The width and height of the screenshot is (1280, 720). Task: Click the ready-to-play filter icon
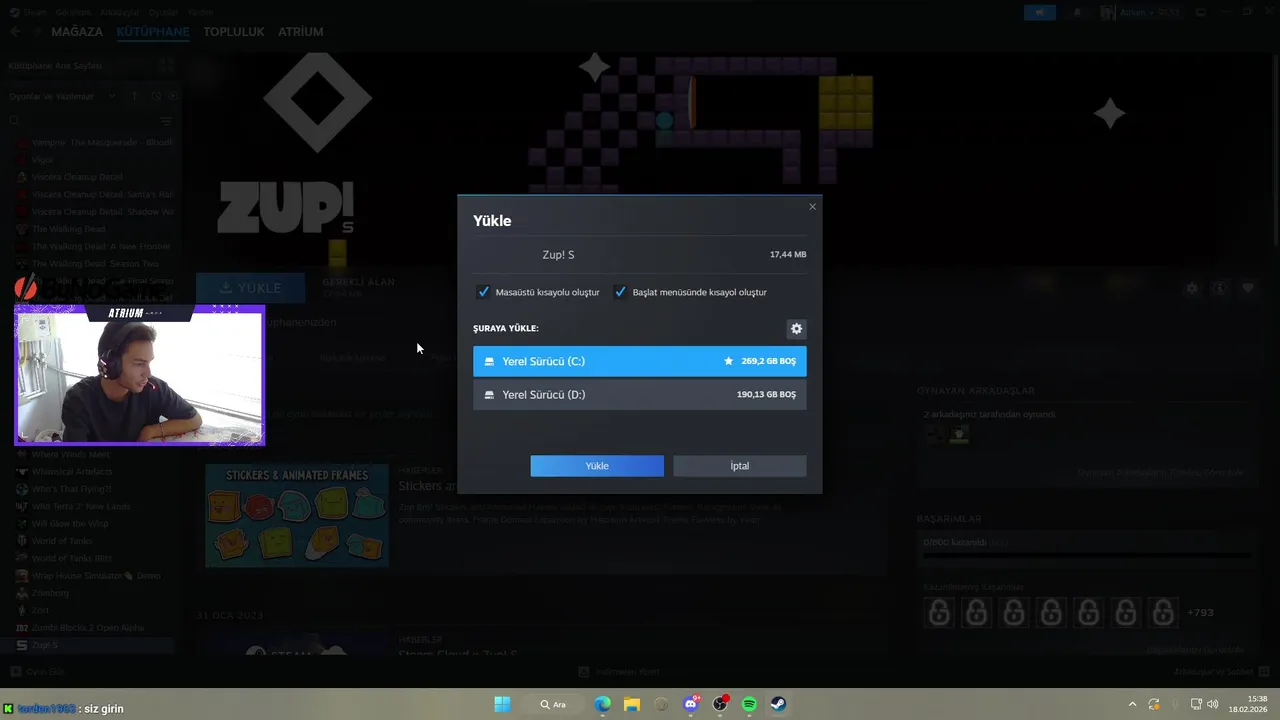(172, 96)
